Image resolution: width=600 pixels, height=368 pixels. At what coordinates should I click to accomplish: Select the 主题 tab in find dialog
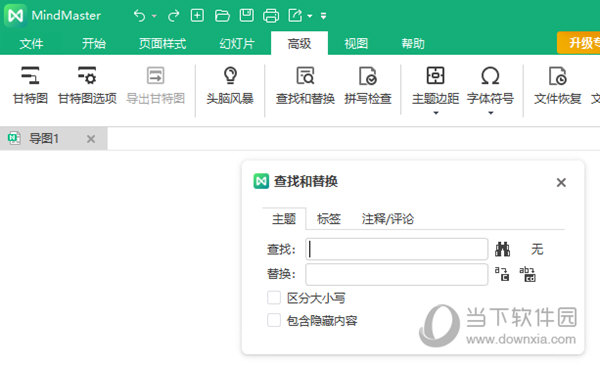pyautogui.click(x=284, y=219)
